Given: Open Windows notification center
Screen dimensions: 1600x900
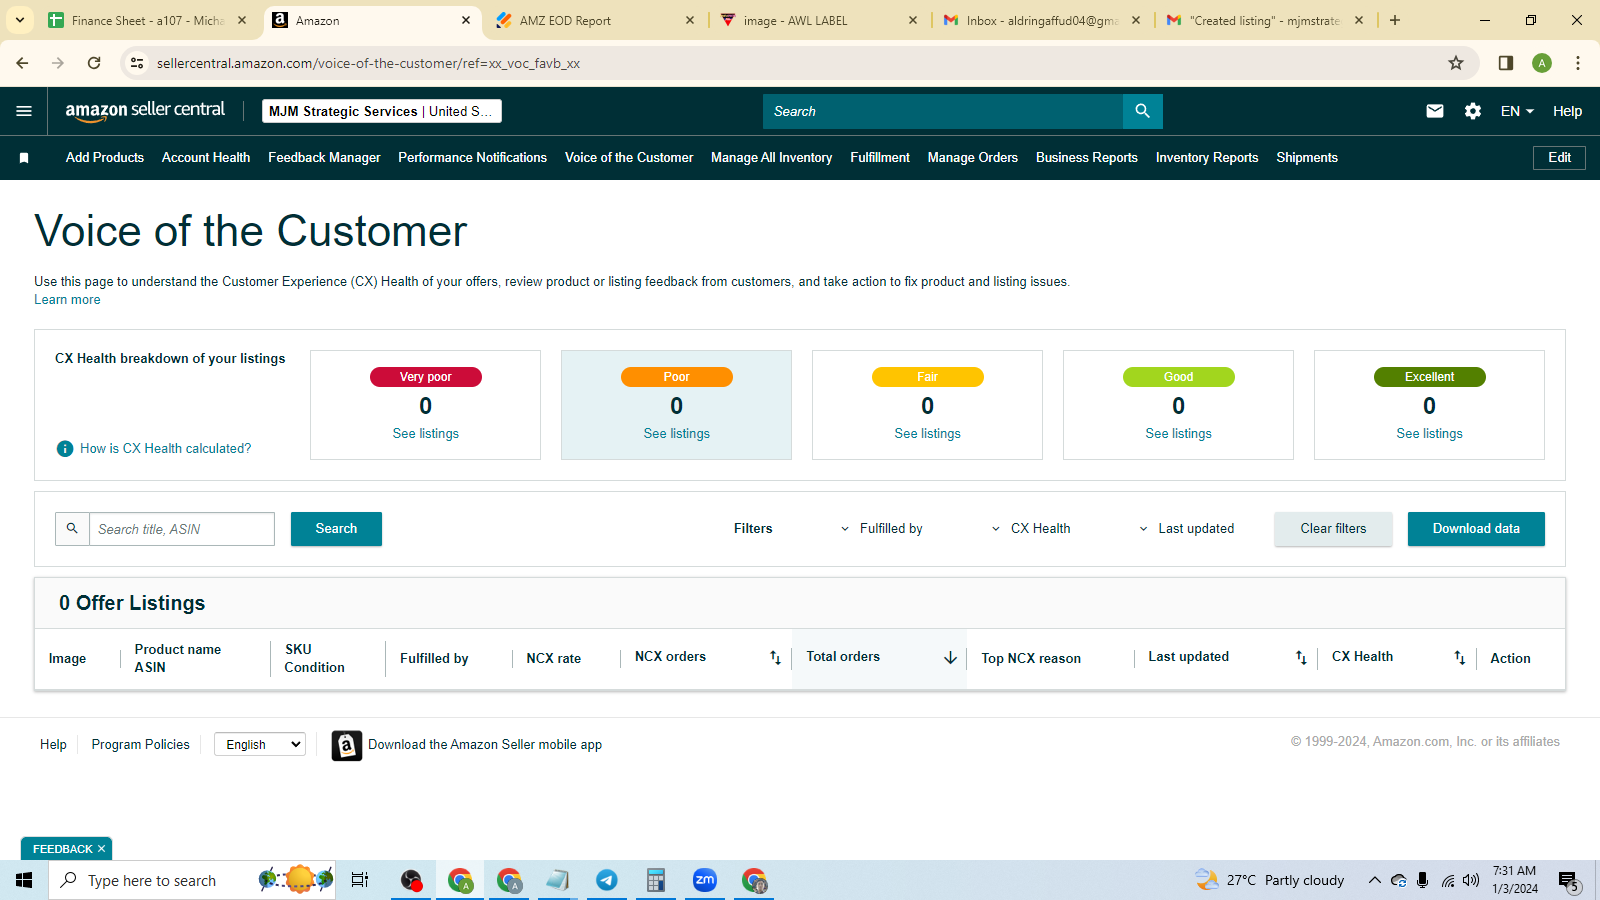Looking at the screenshot, I should [x=1569, y=881].
